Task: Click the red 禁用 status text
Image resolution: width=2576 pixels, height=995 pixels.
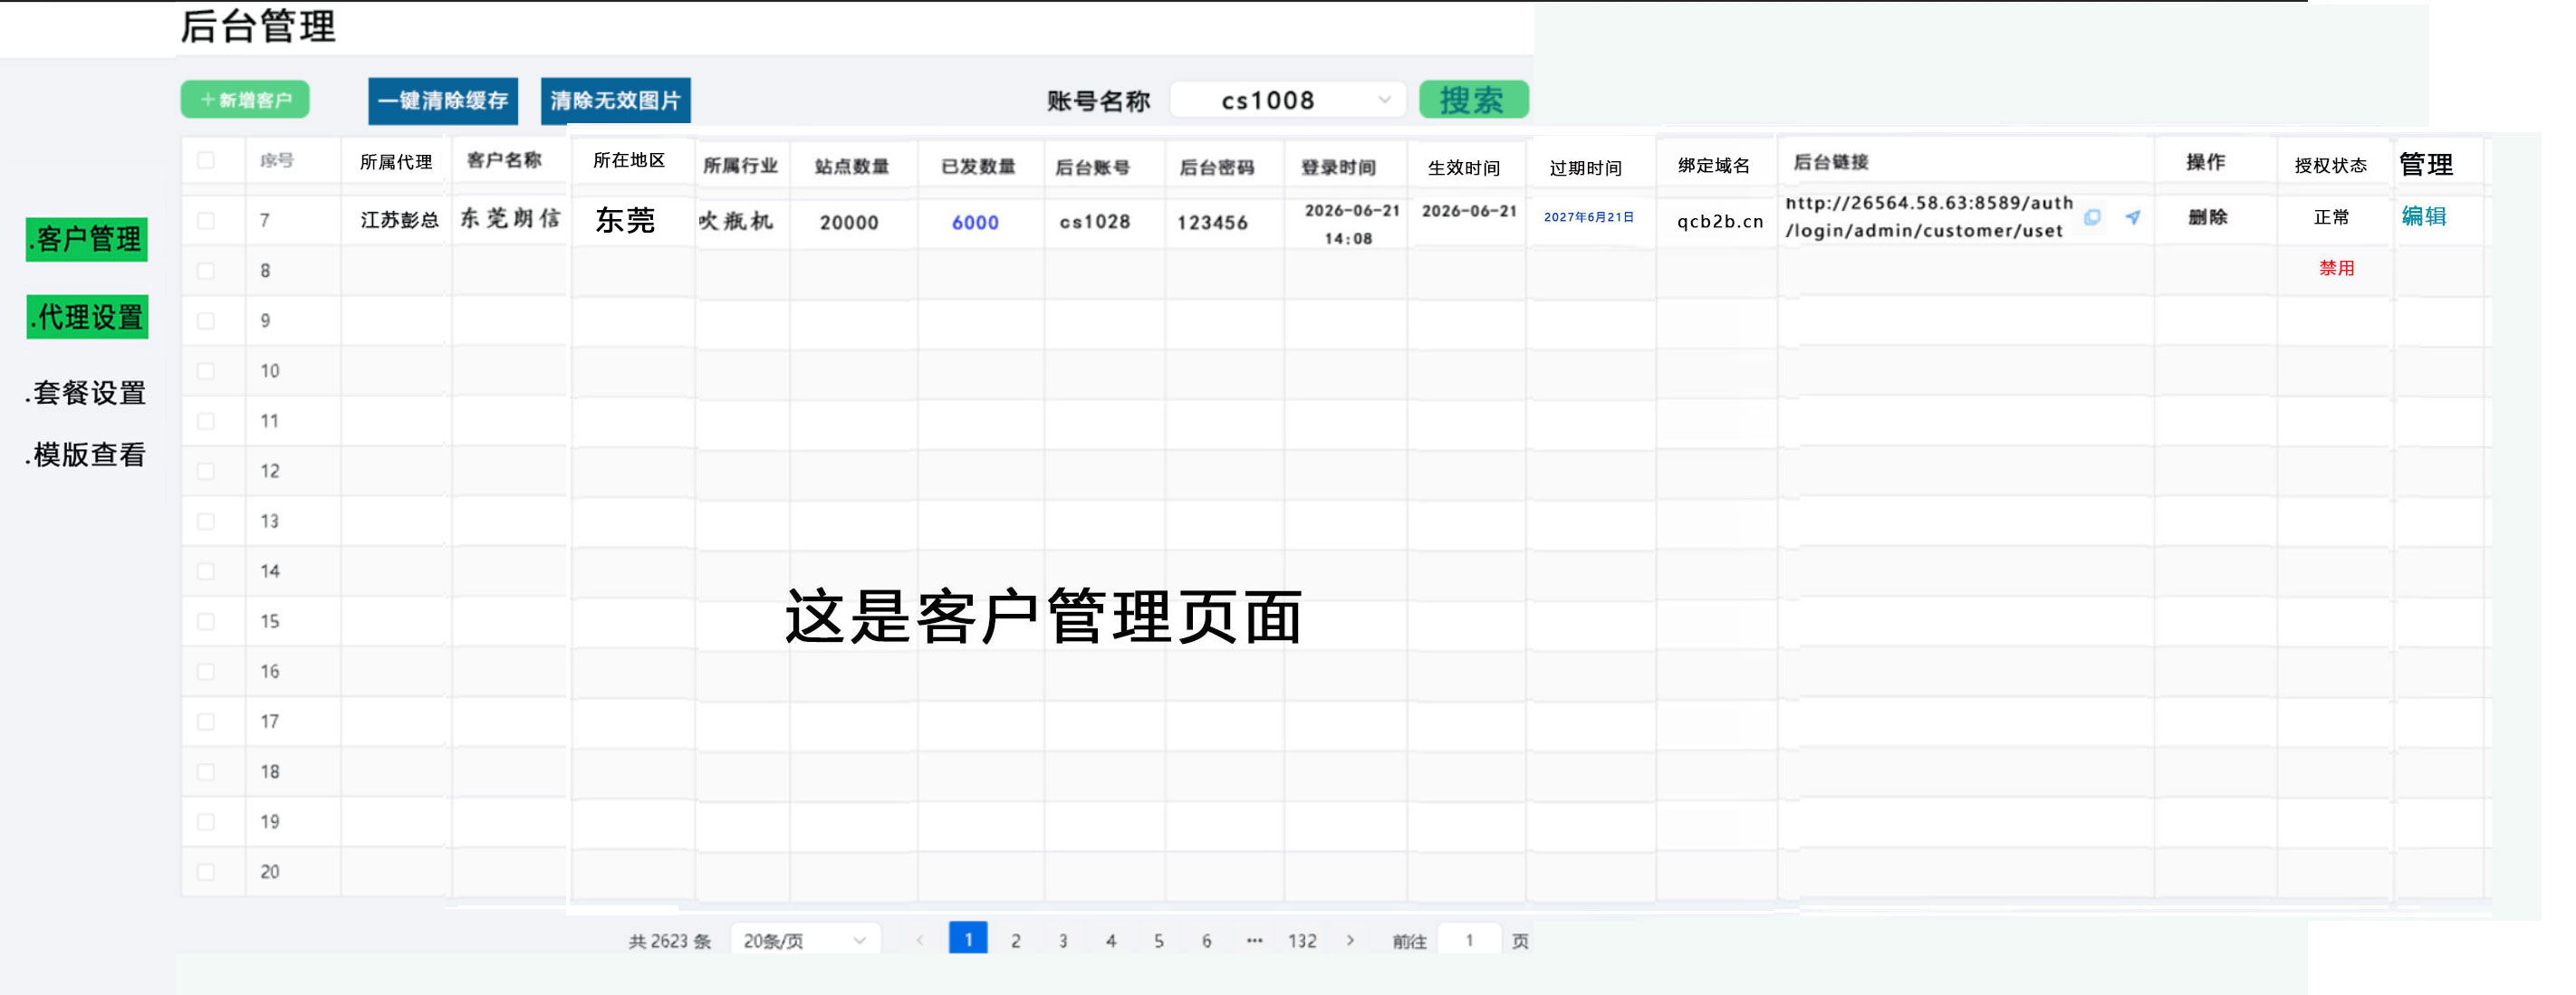Action: (x=2336, y=268)
